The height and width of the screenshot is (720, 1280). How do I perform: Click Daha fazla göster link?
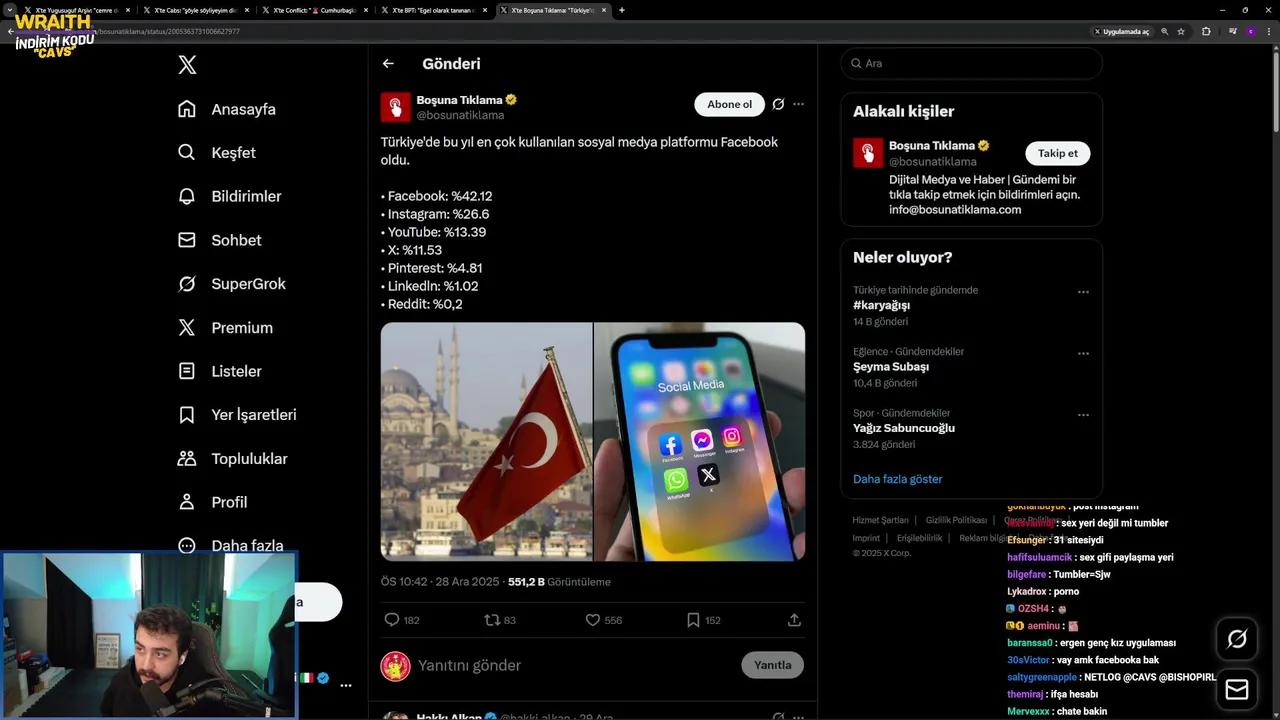click(897, 479)
